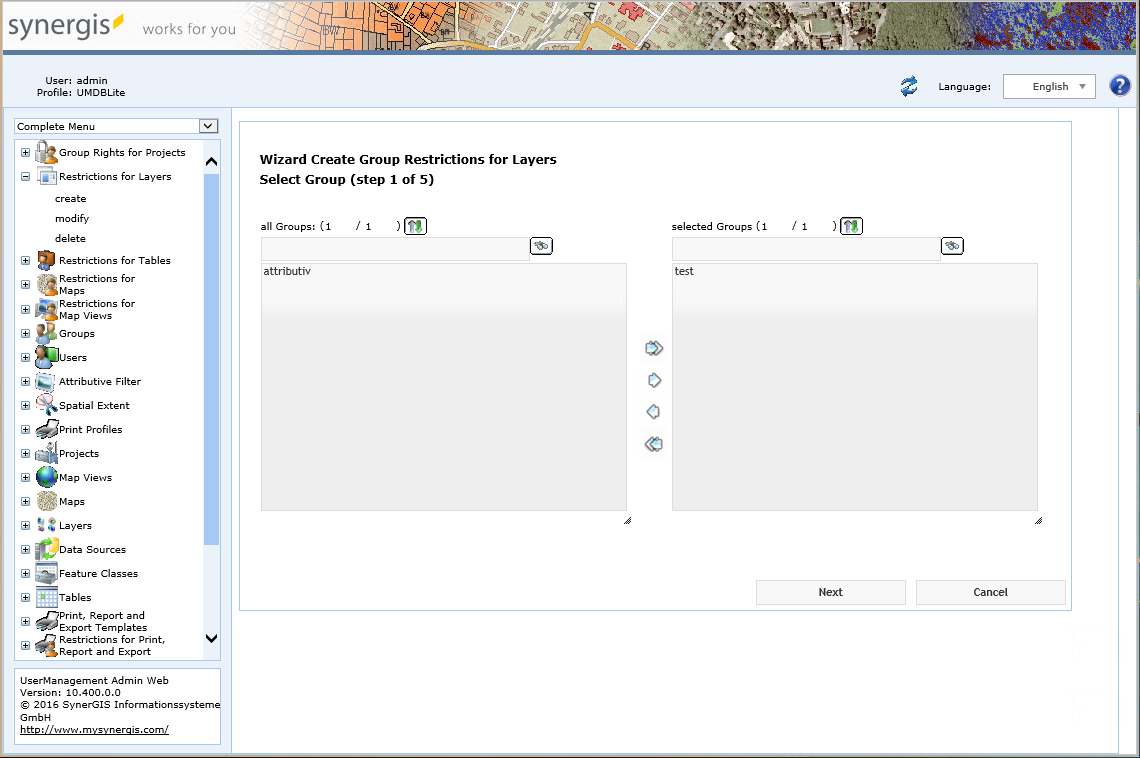
Task: Click the move-all-left double arrow icon
Action: tap(654, 443)
